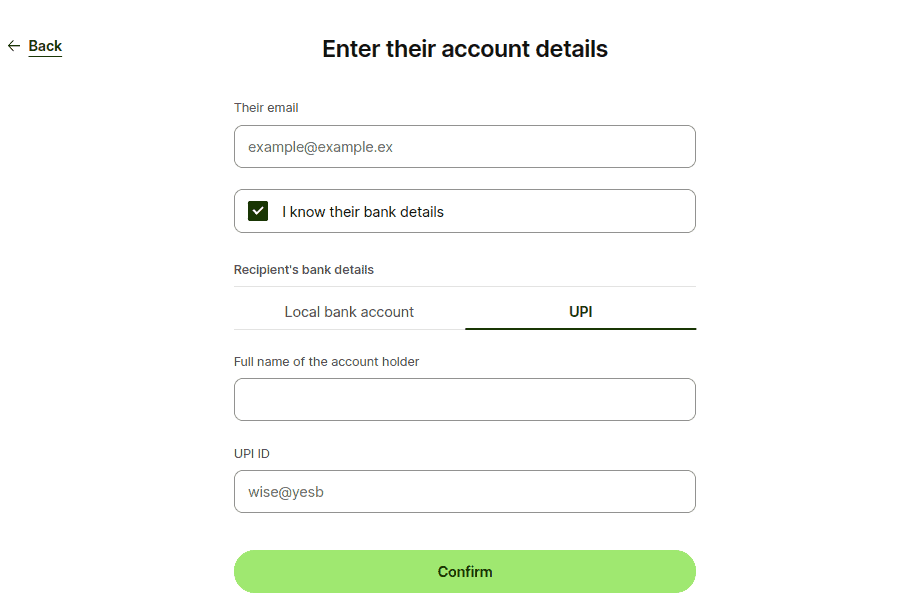This screenshot has width=916, height=611.
Task: Uncheck the bank details checkbox
Action: tap(258, 211)
